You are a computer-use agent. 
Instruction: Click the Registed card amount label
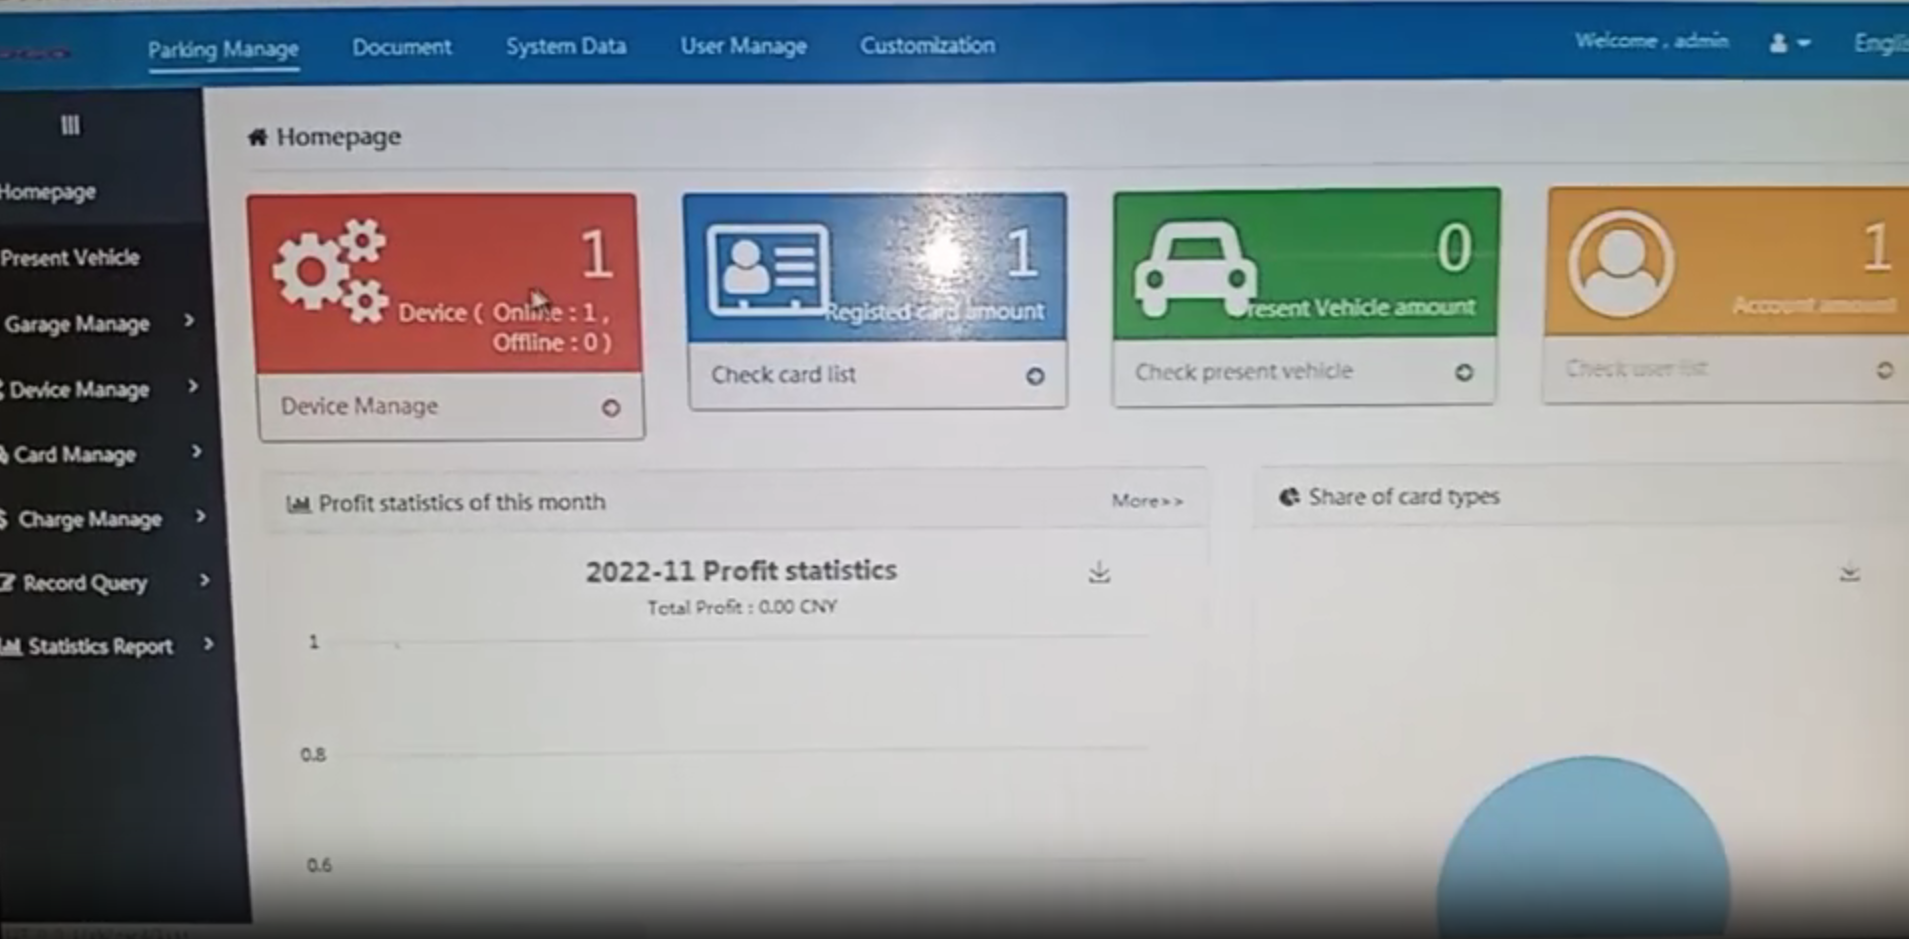tap(934, 312)
